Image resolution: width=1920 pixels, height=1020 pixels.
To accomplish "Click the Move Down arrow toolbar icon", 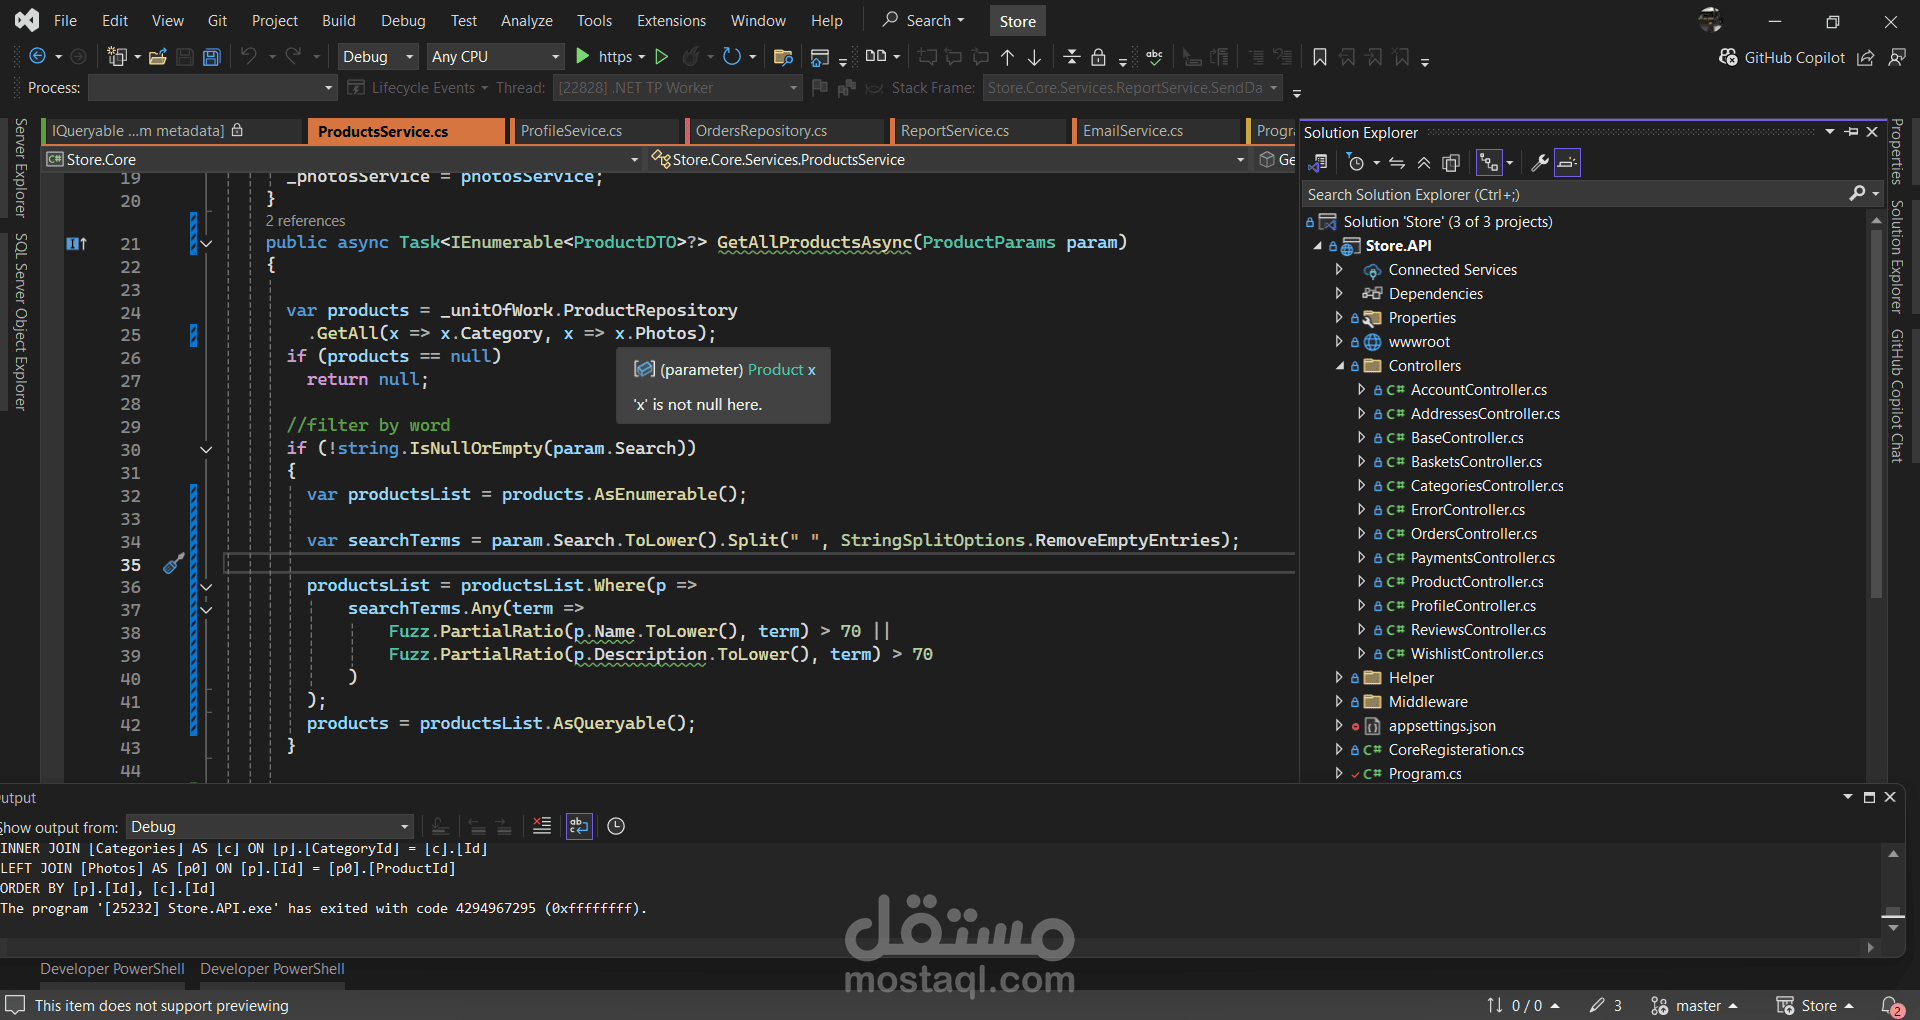I will coord(1035,57).
